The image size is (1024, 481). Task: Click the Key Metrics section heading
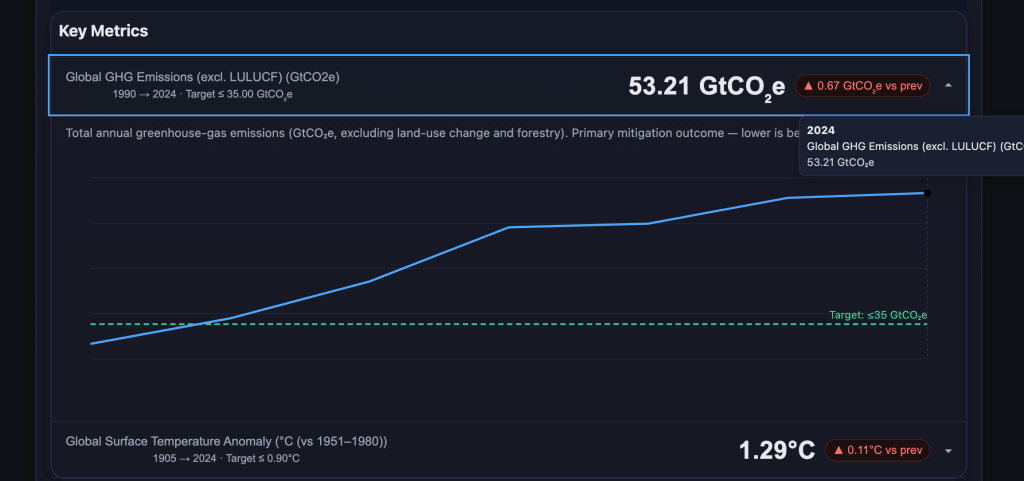[x=103, y=31]
